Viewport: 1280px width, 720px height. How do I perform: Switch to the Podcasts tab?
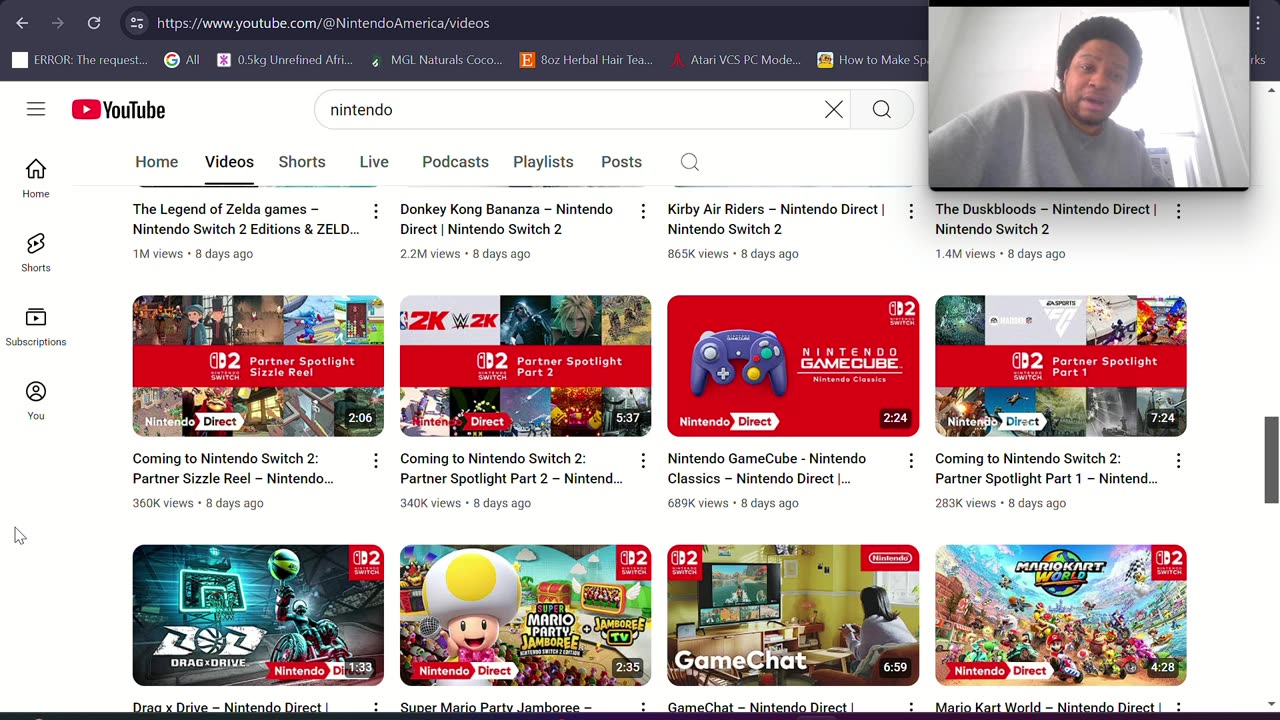pos(455,162)
